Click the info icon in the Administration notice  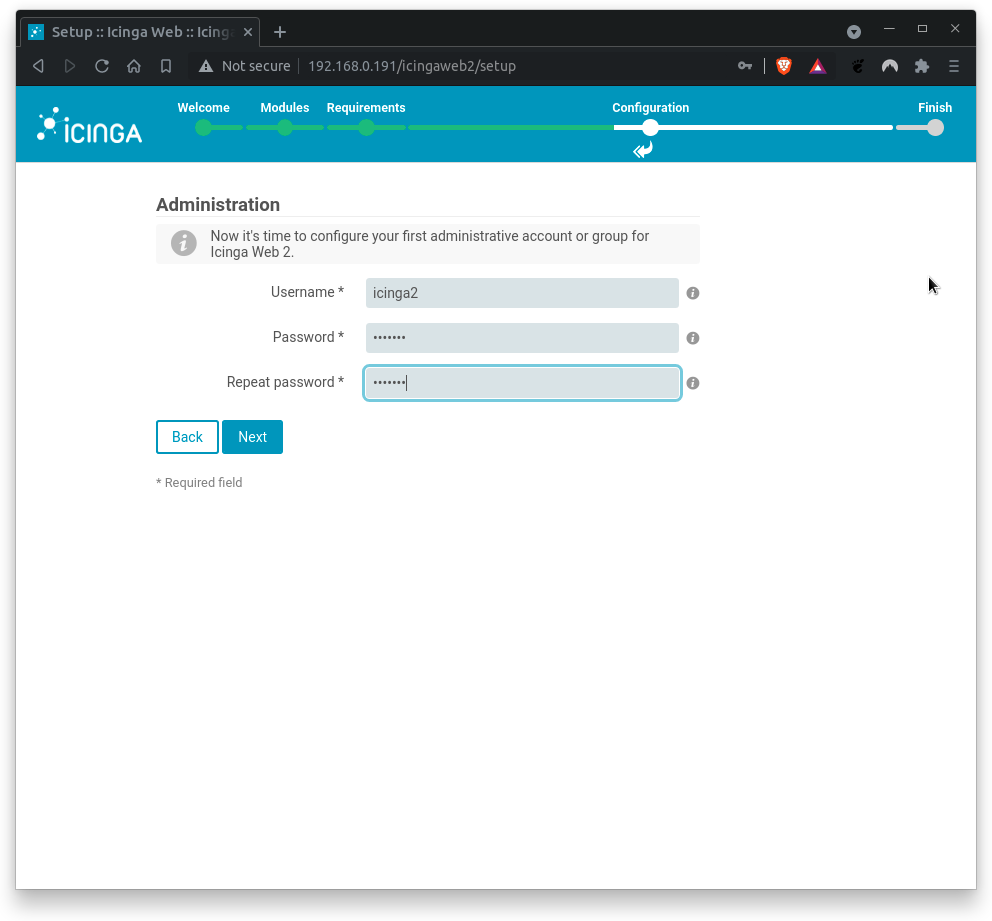183,242
